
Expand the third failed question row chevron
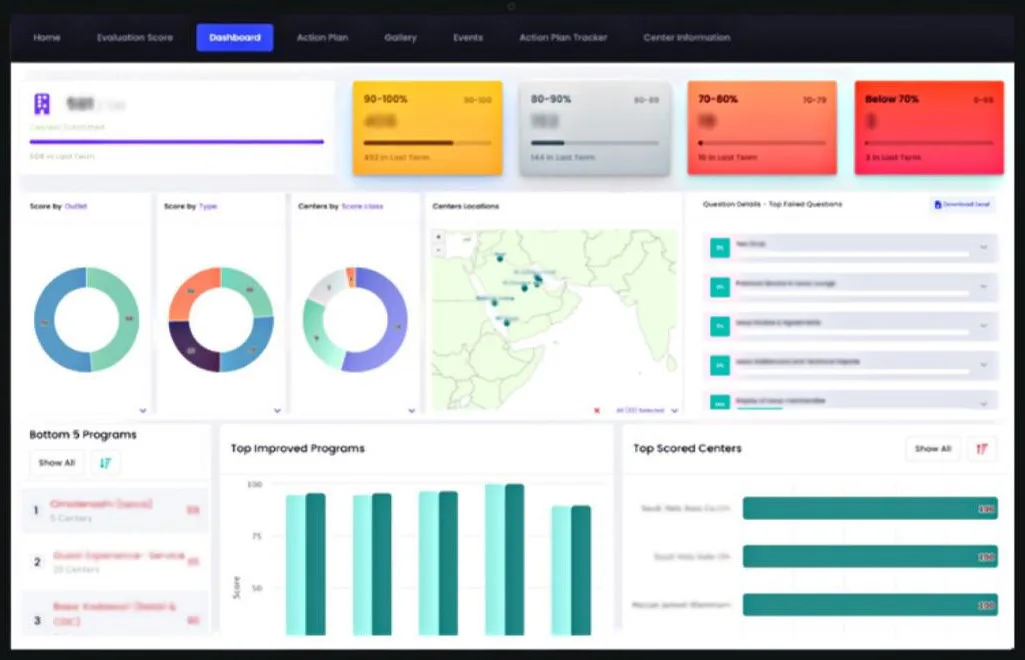[x=983, y=325]
